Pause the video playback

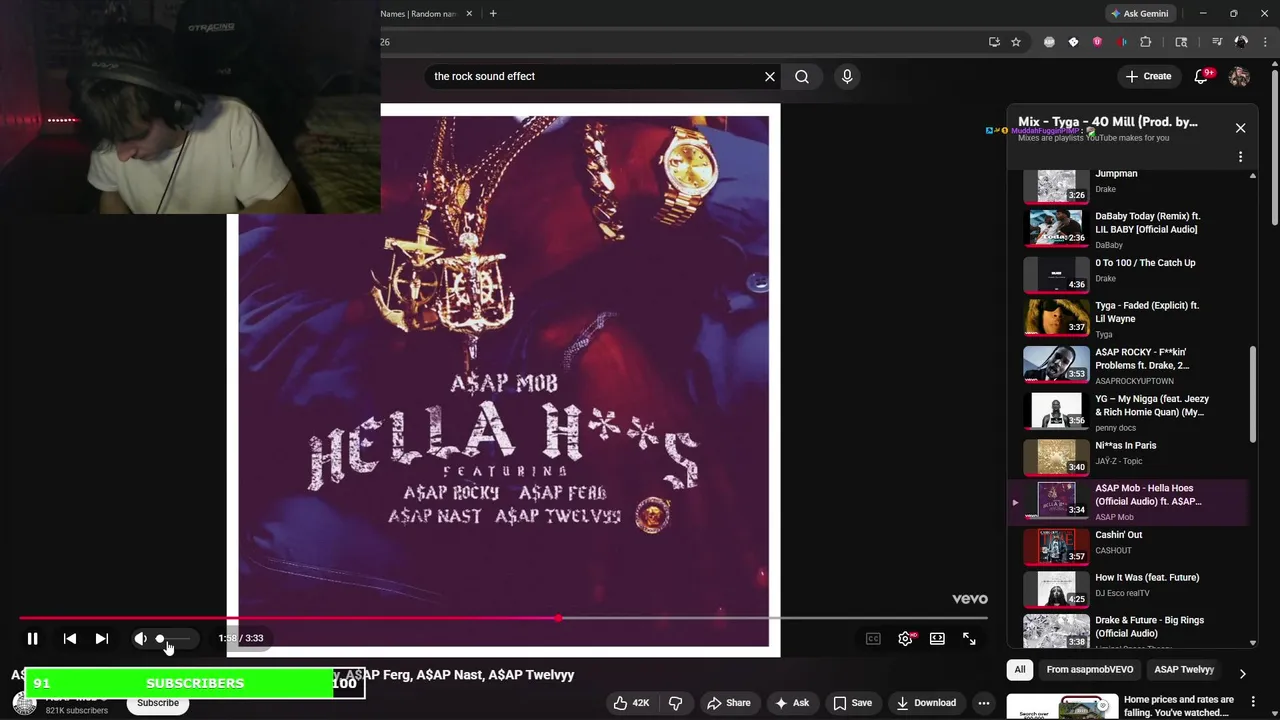tap(32, 638)
